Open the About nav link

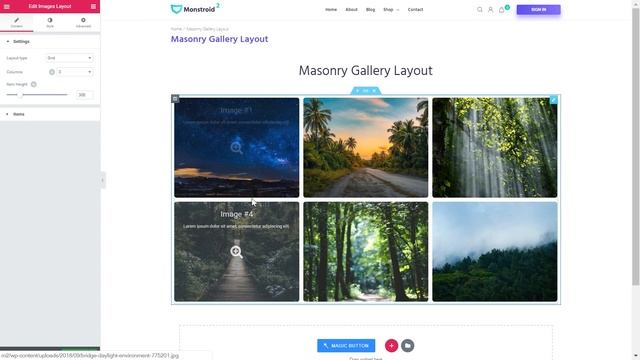351,9
